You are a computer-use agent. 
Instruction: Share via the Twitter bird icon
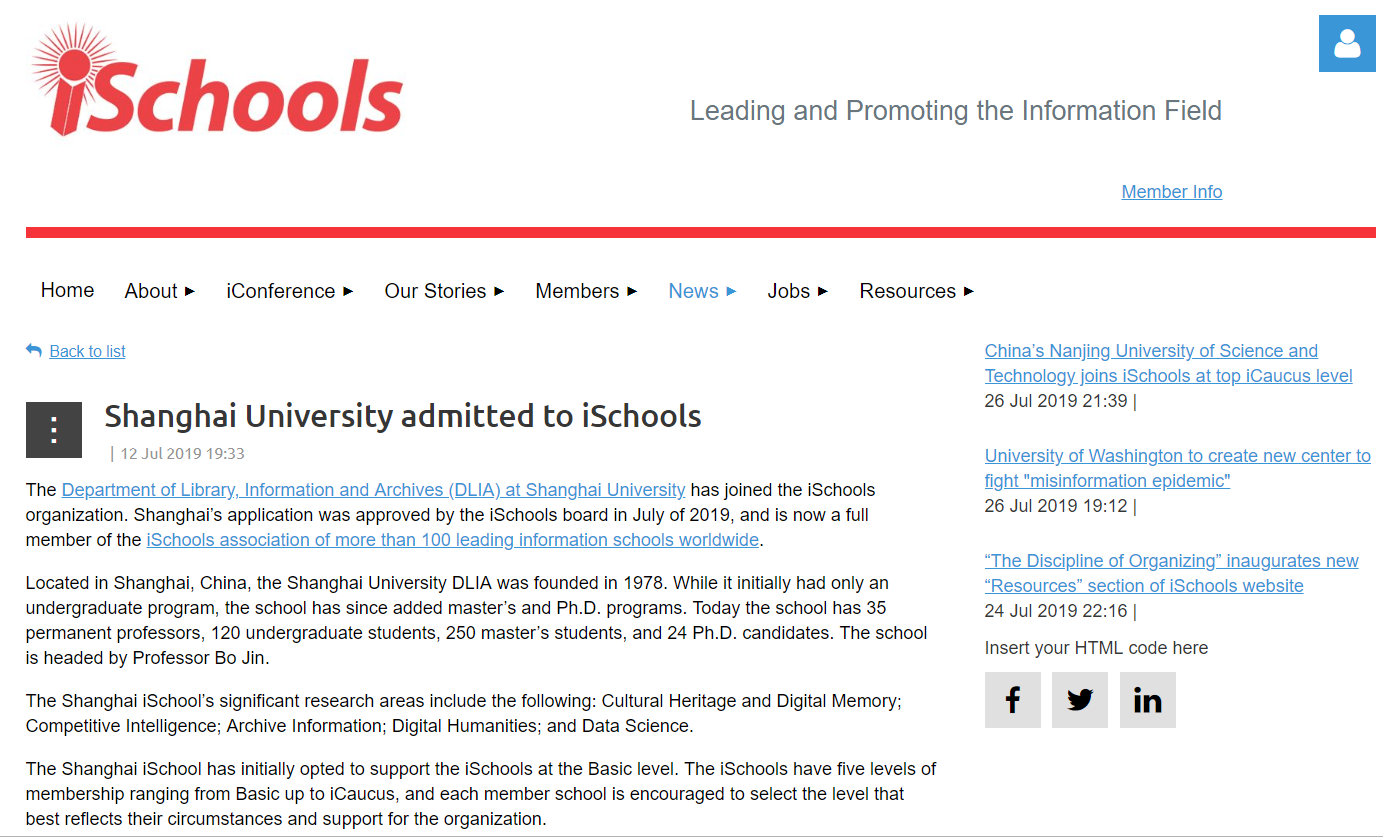click(1079, 700)
